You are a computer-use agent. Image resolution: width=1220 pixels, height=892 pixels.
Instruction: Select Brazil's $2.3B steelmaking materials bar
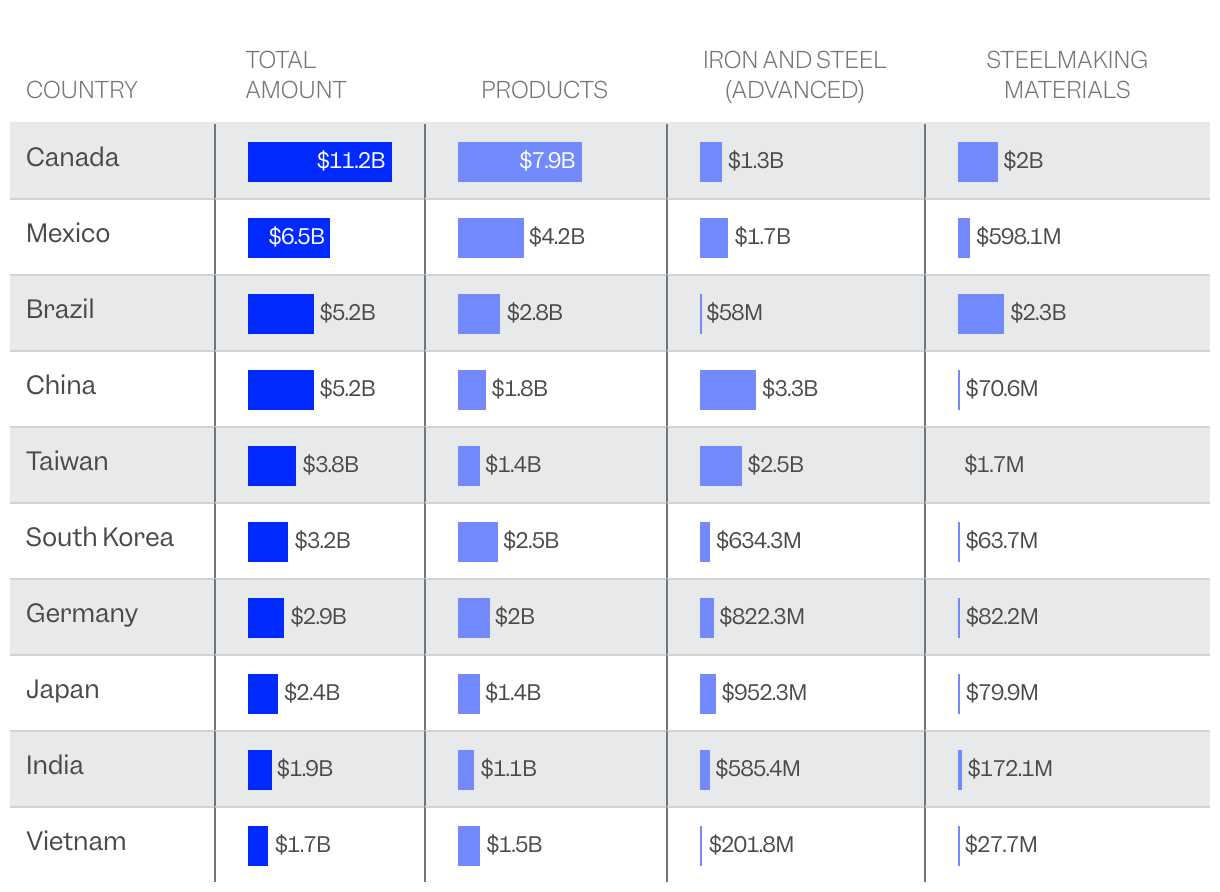[980, 313]
